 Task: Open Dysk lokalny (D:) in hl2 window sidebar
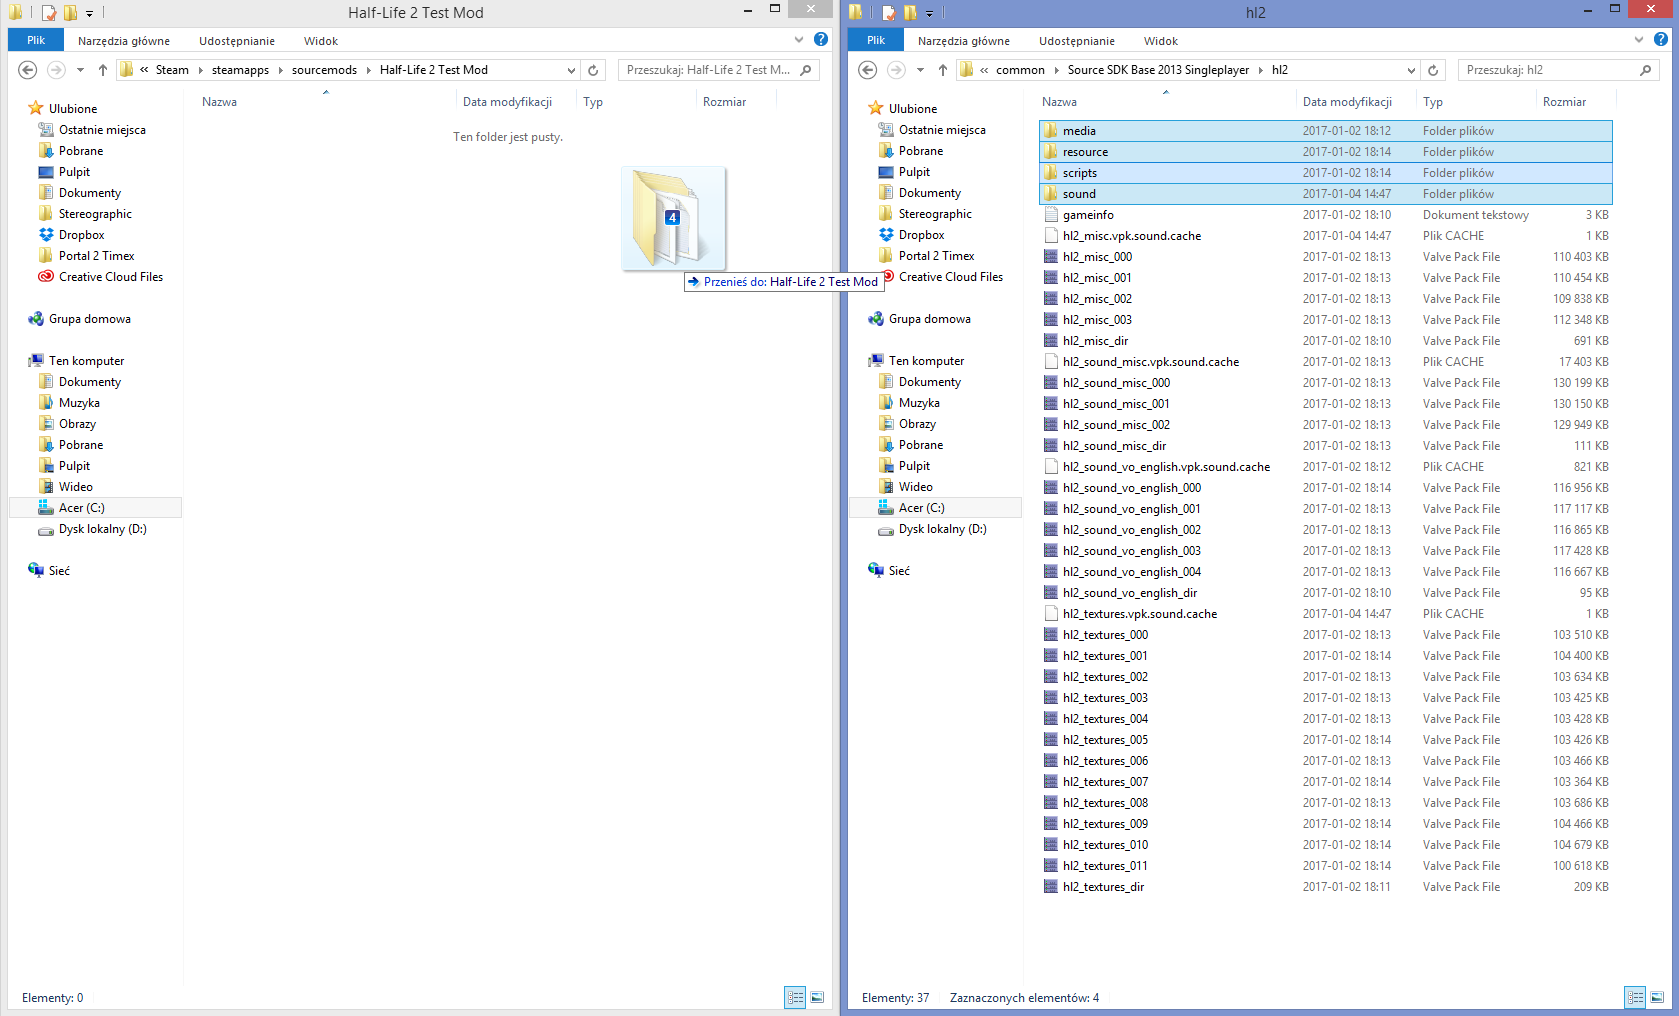point(942,529)
